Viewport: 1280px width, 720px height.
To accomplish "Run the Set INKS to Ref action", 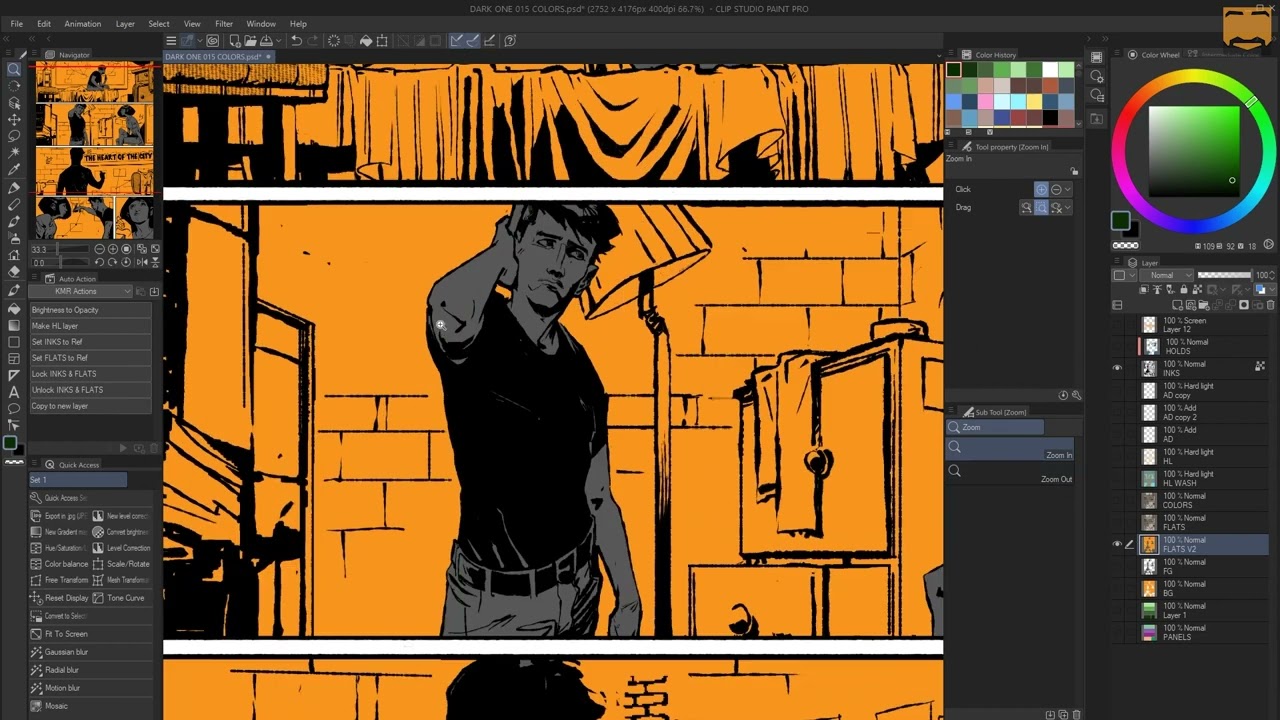I will (91, 342).
